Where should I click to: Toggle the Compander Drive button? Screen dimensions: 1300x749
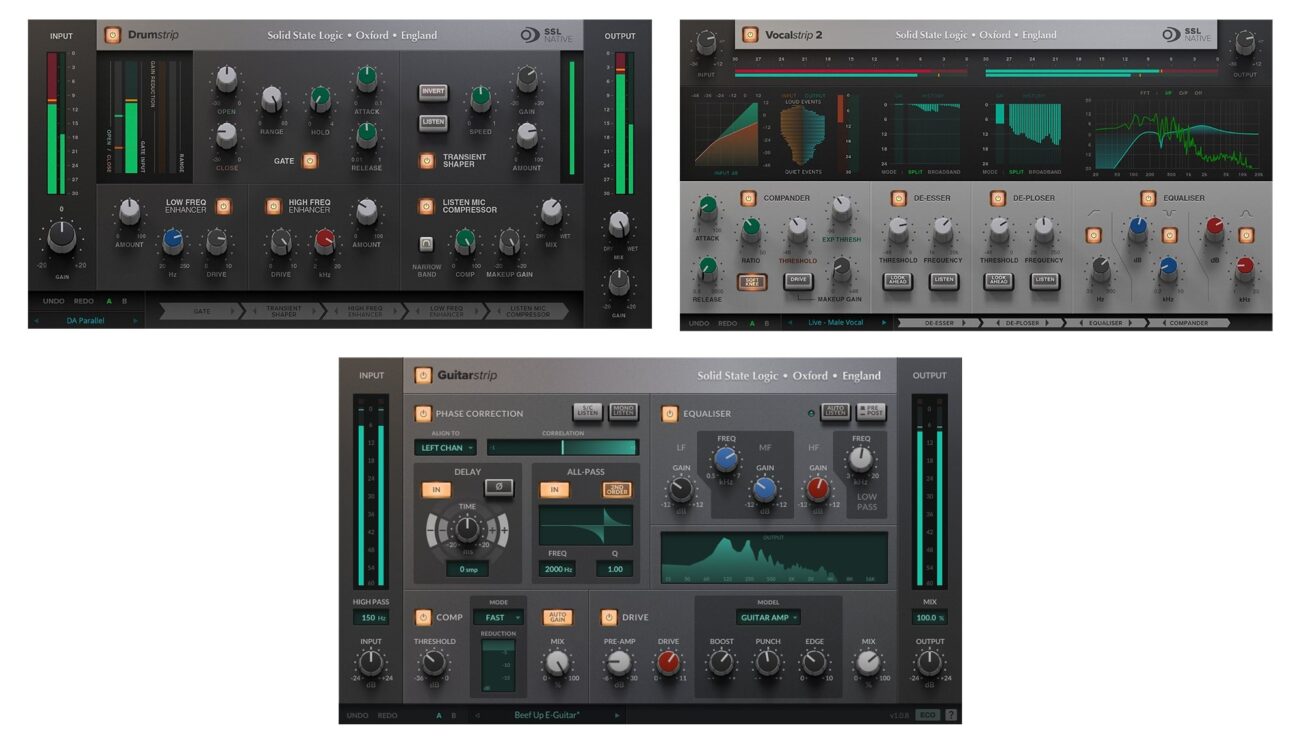(797, 281)
